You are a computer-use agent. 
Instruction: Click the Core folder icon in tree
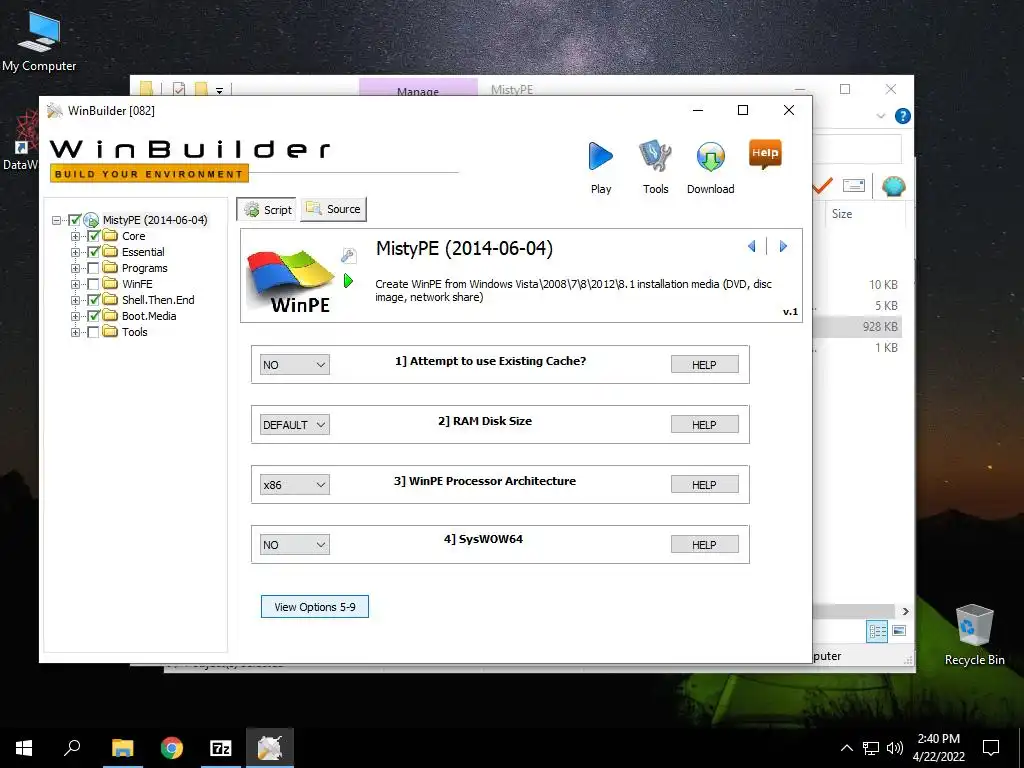[110, 236]
